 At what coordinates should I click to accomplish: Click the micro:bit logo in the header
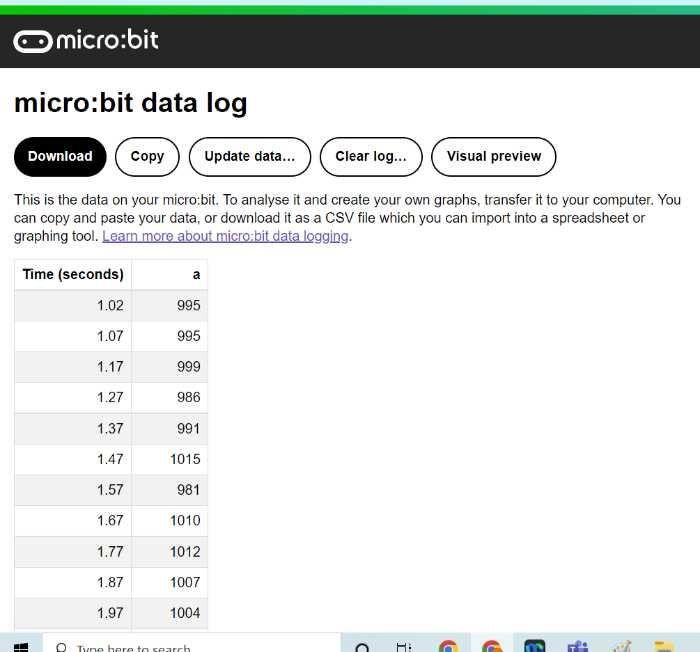tap(86, 41)
